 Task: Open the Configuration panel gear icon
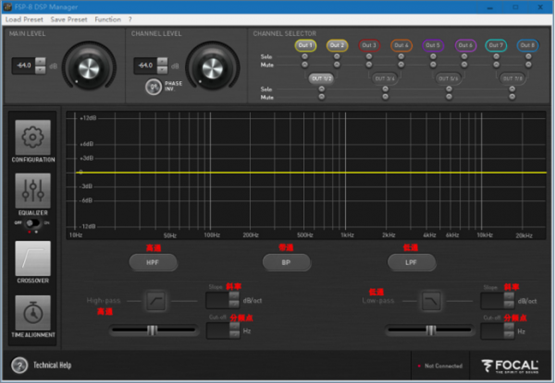(x=33, y=137)
